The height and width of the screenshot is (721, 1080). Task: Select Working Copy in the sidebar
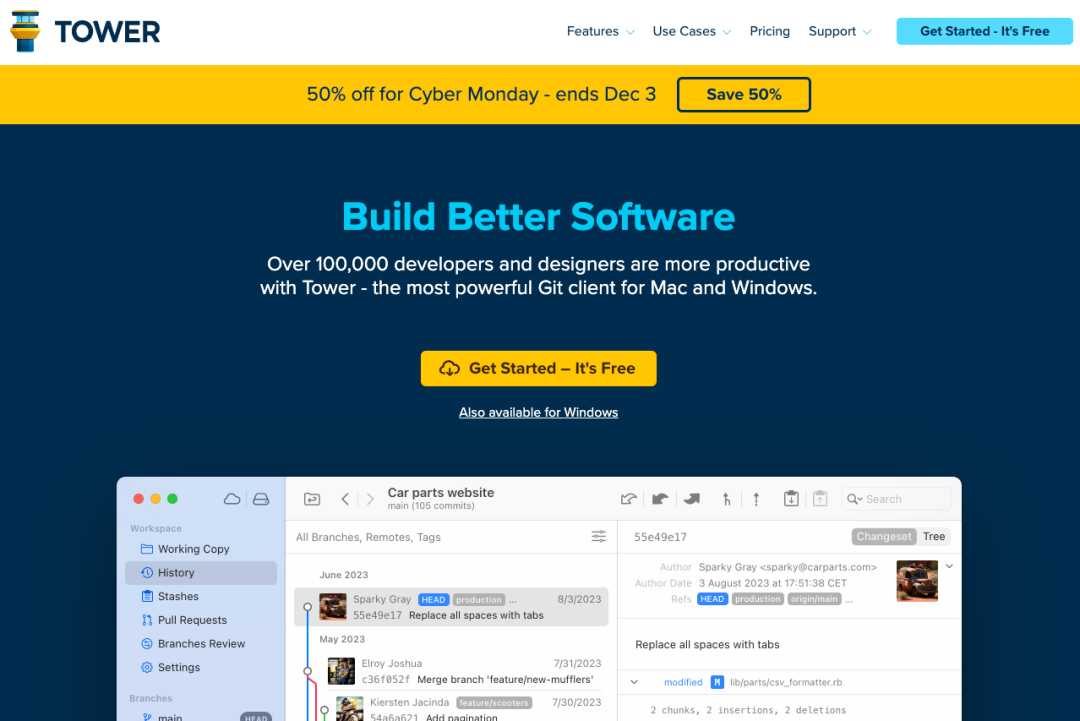201,549
